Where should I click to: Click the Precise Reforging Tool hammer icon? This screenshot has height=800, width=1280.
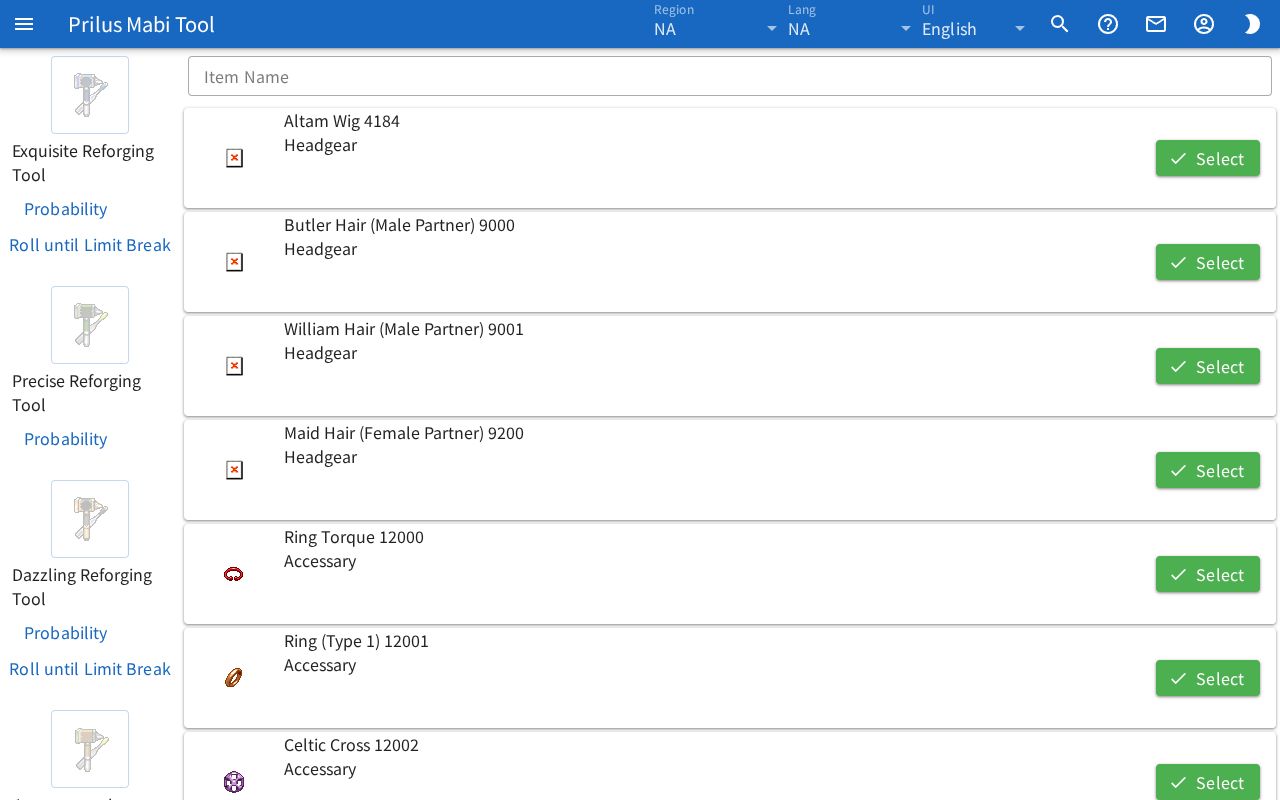(x=90, y=325)
